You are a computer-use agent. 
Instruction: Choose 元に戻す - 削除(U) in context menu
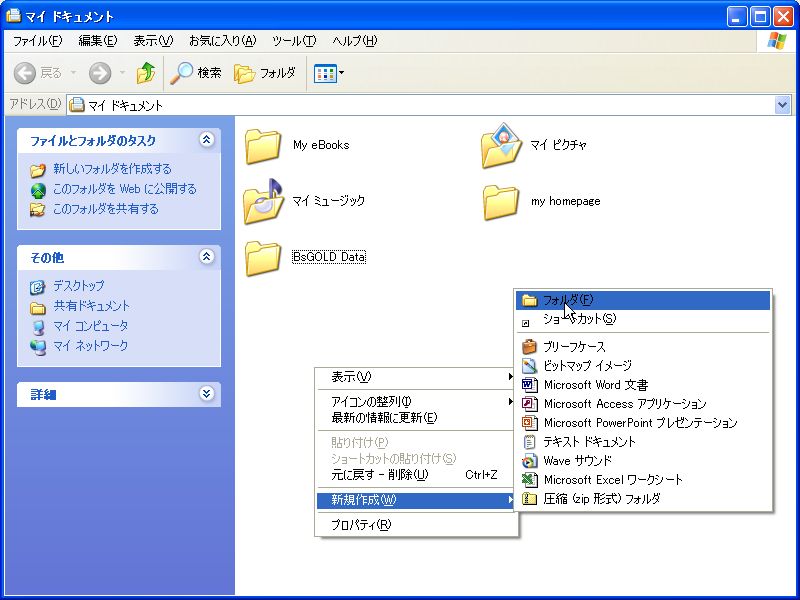[x=415, y=474]
